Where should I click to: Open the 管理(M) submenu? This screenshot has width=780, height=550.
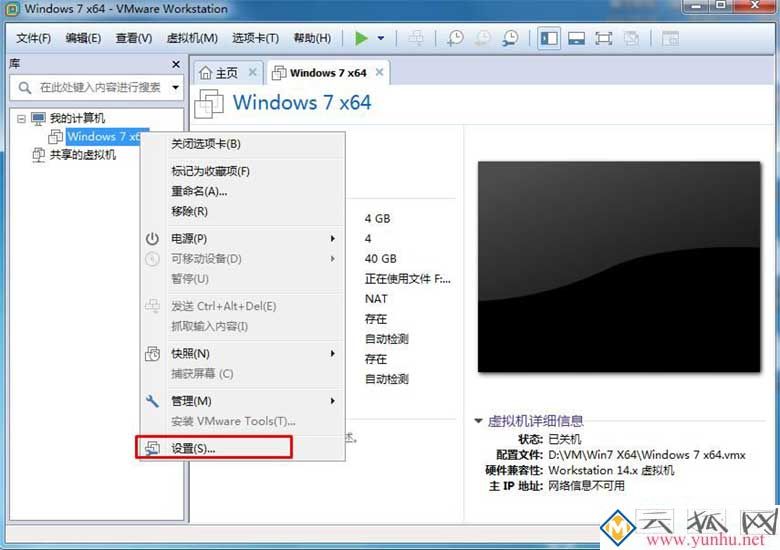click(243, 401)
